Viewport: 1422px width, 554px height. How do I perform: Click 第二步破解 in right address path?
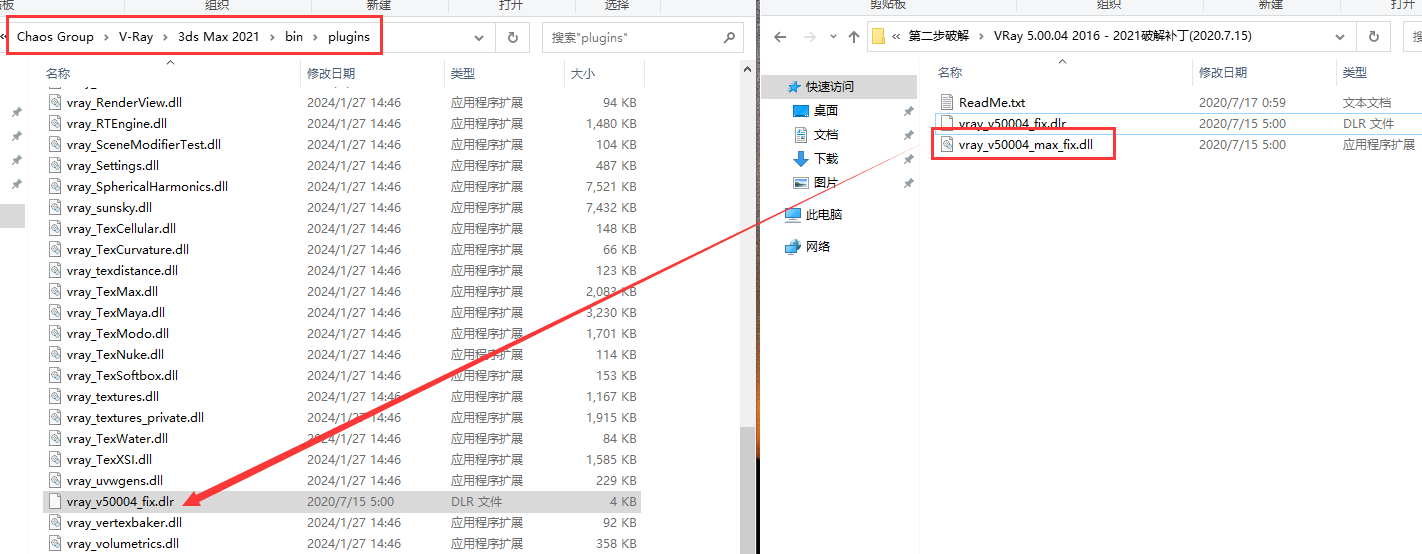coord(940,37)
